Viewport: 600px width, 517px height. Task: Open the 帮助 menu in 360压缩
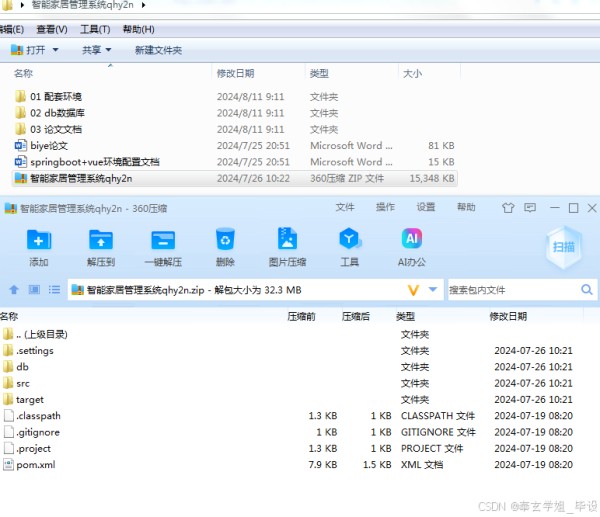click(466, 207)
